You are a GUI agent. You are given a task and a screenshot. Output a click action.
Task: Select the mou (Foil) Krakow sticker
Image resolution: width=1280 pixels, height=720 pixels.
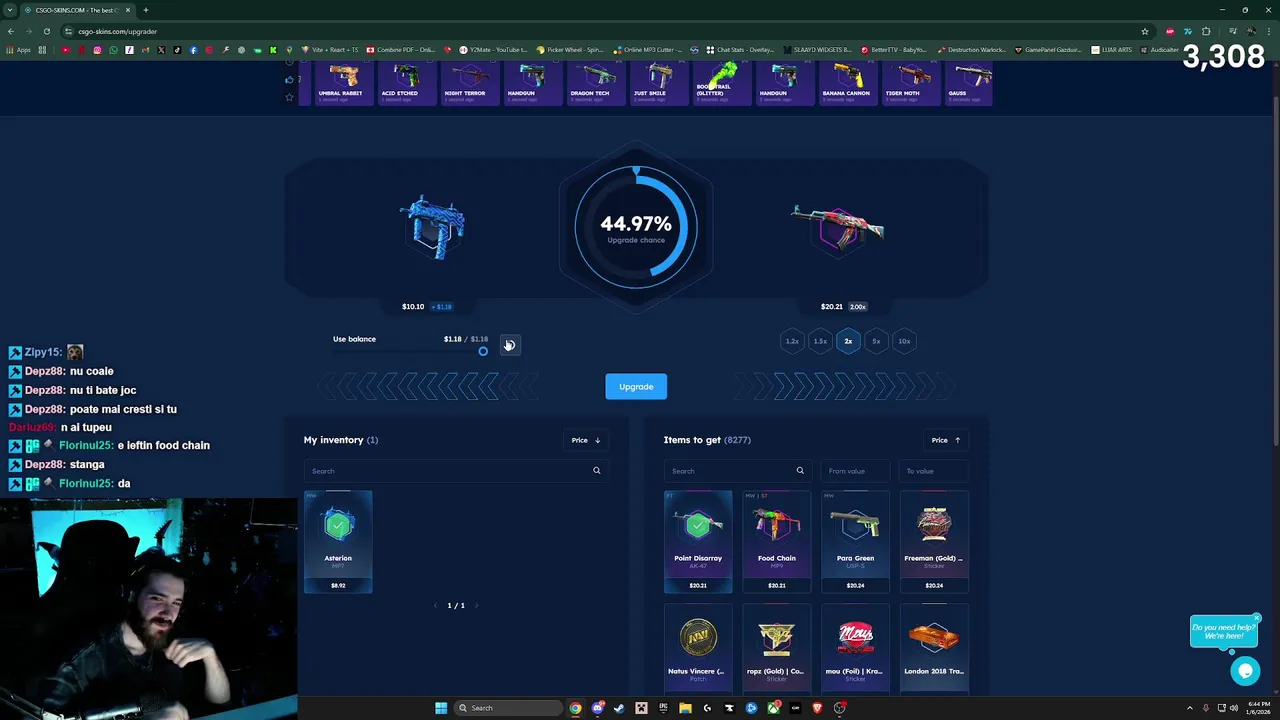(x=855, y=648)
